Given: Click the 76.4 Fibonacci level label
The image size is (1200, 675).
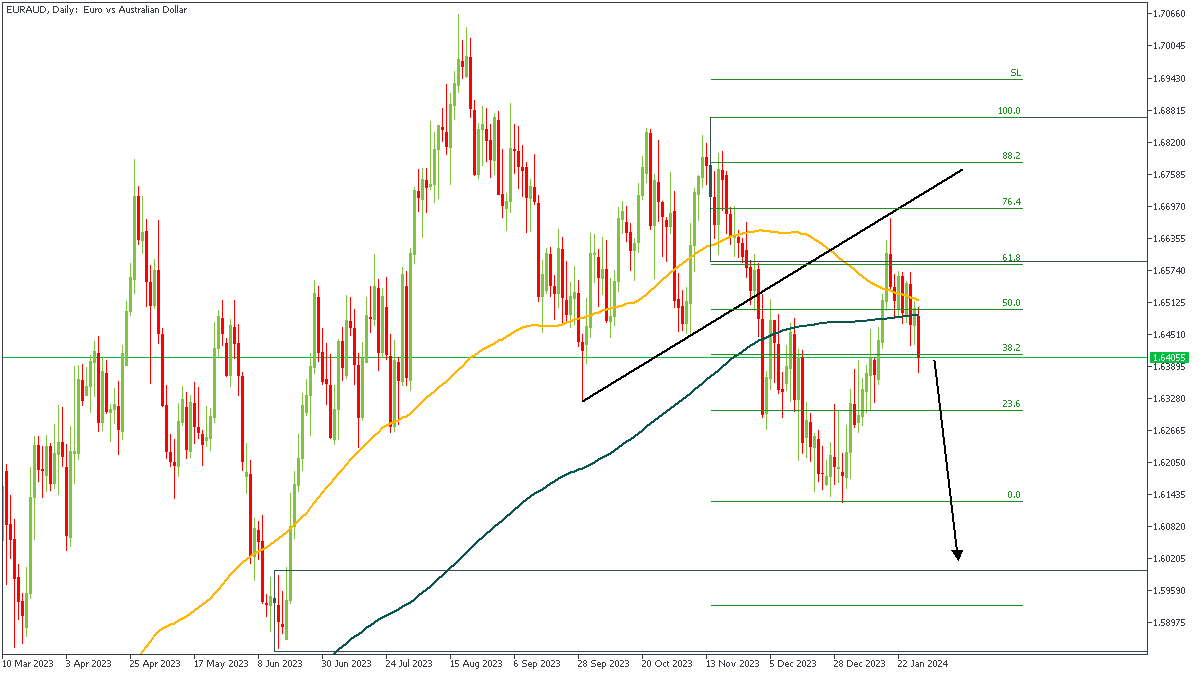Looking at the screenshot, I should coord(1010,203).
